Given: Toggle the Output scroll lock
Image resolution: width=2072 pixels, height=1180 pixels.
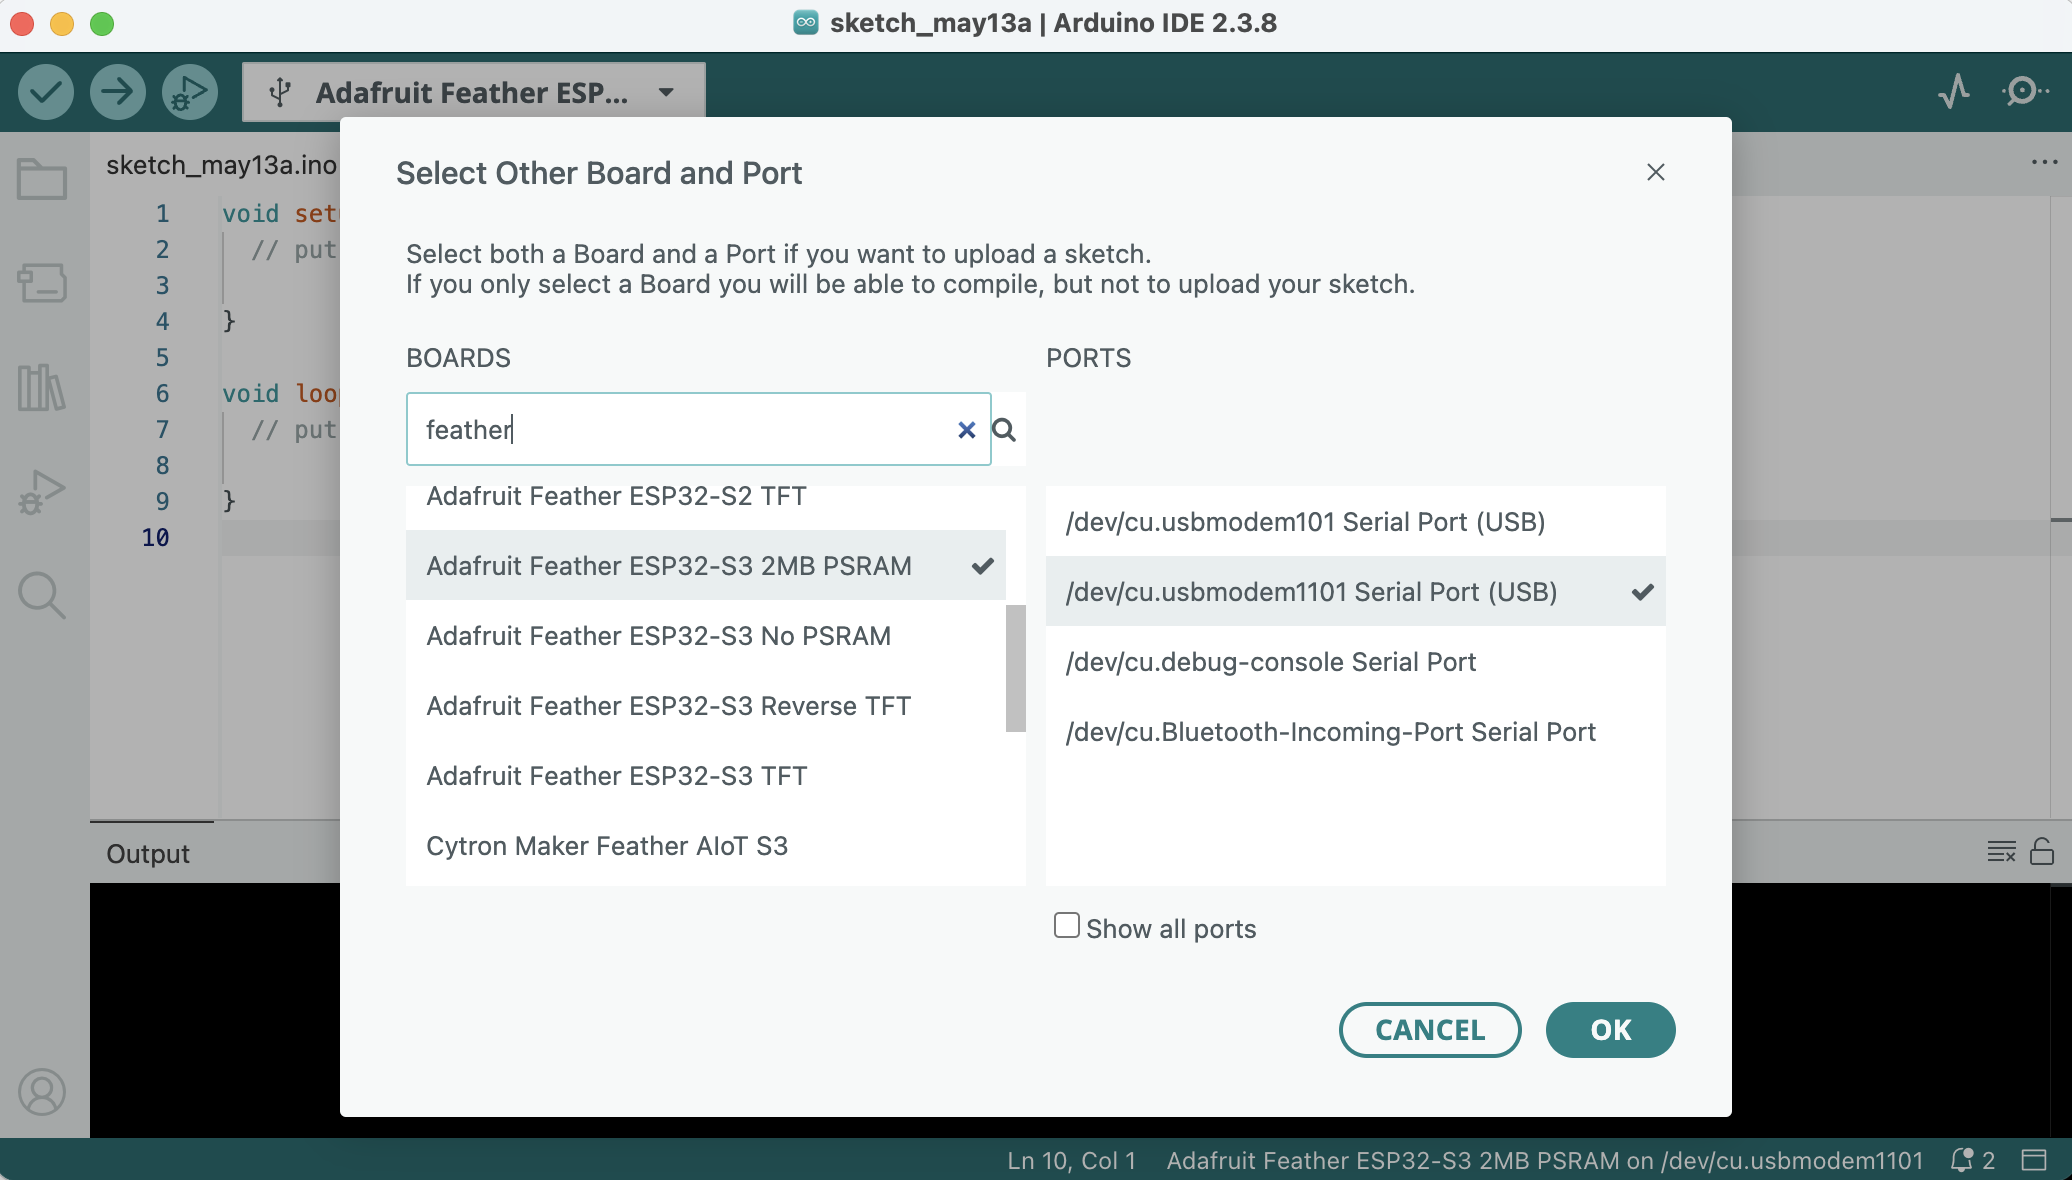Looking at the screenshot, I should point(2042,852).
